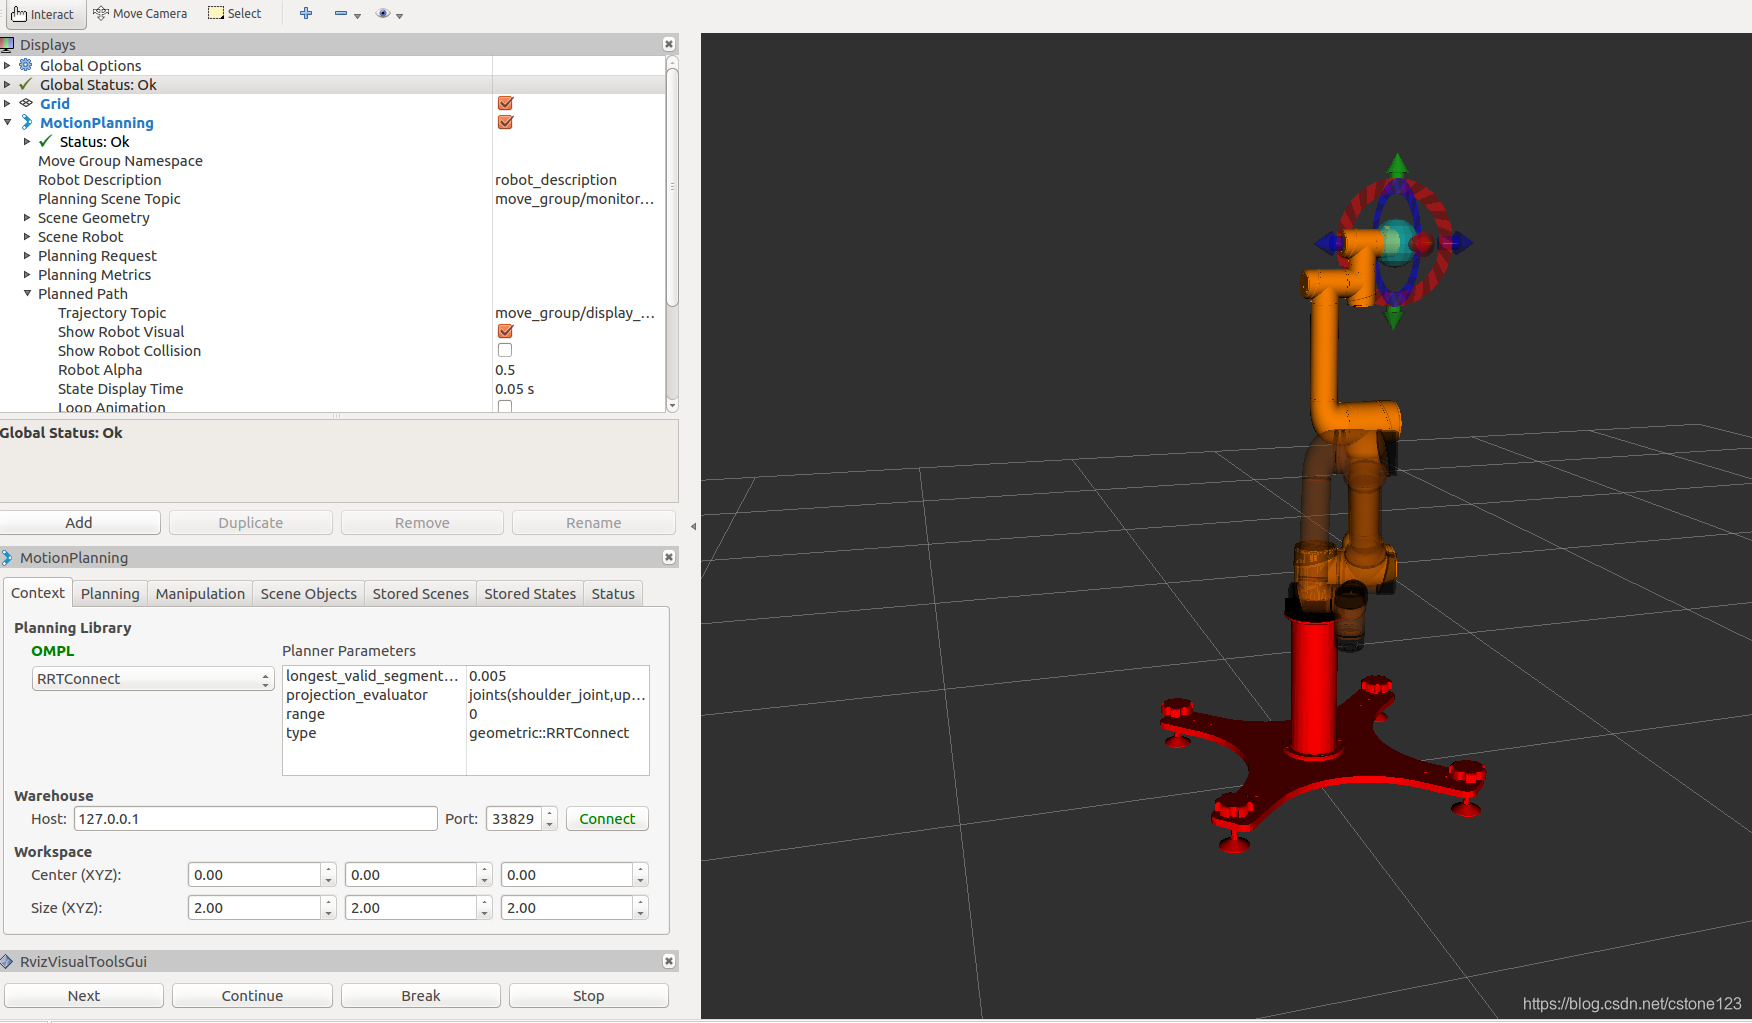1752x1023 pixels.
Task: Click the Displays panel monitor icon
Action: [7, 44]
